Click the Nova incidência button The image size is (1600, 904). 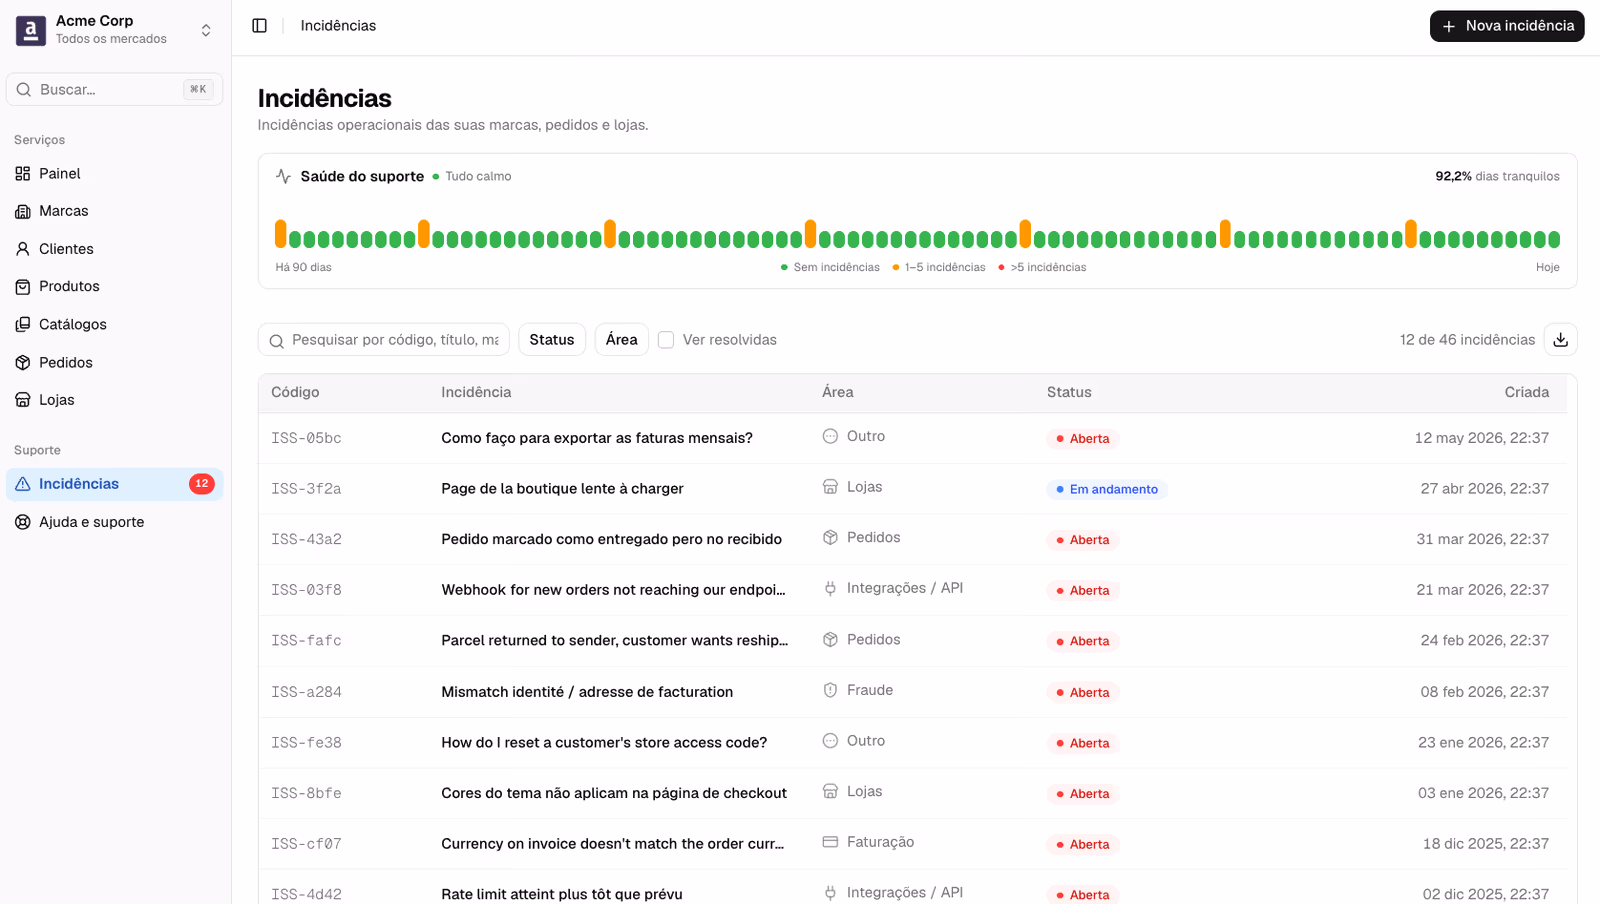1507,26
